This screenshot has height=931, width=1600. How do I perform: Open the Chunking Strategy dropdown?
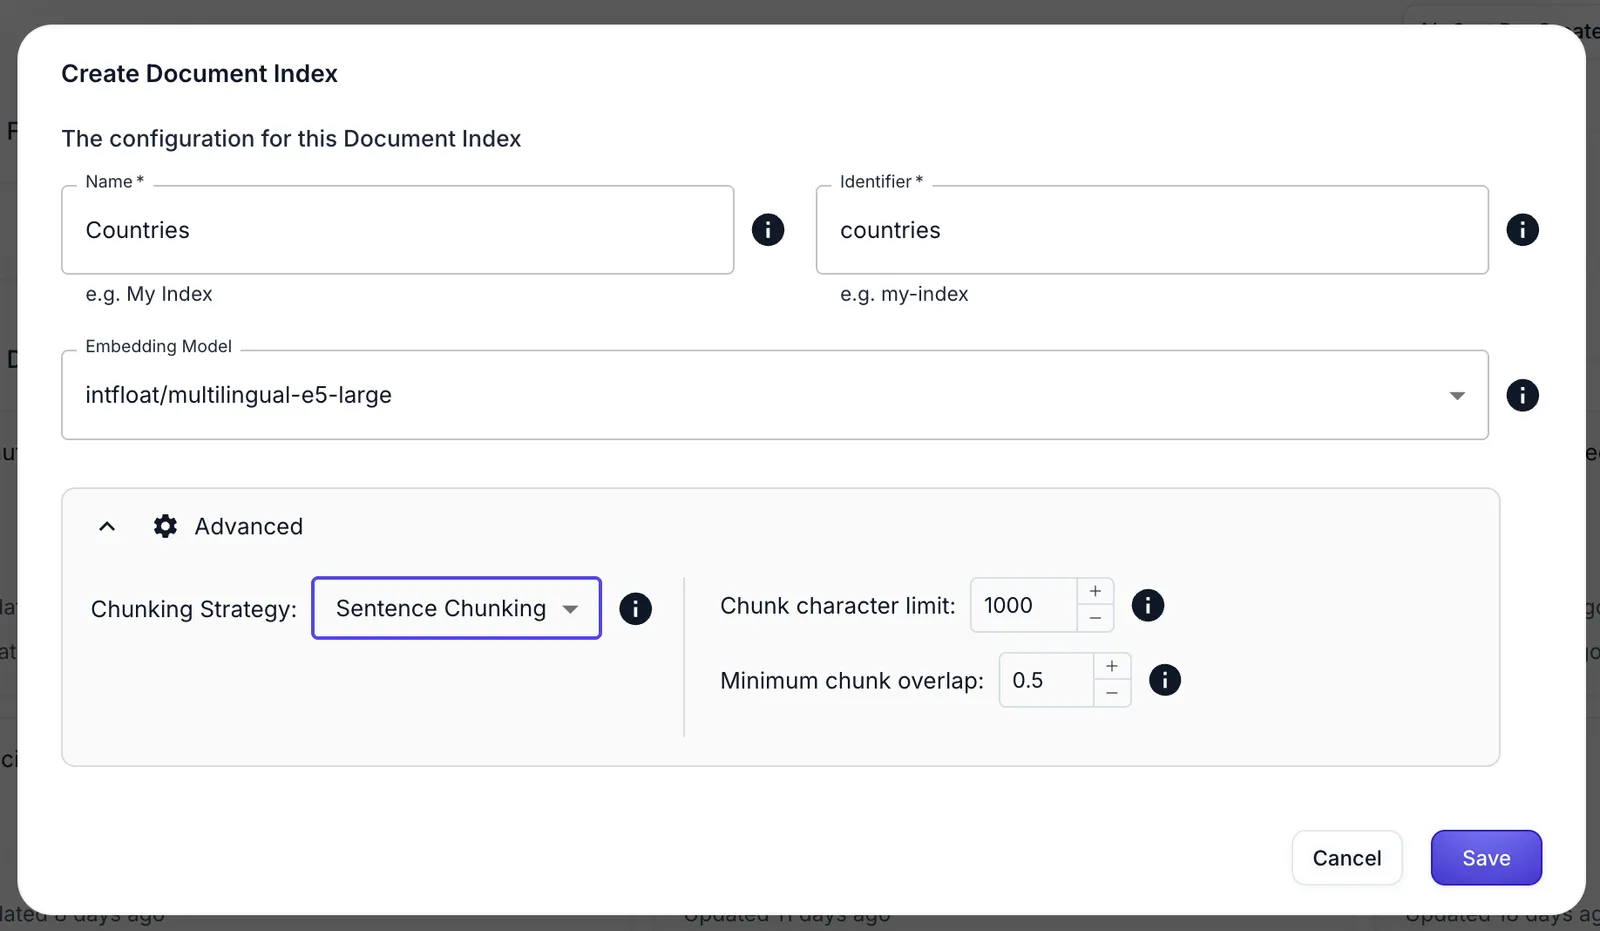click(456, 608)
